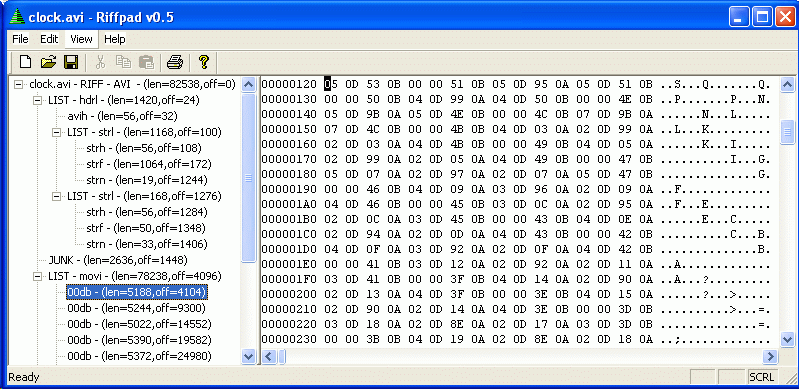Select strn chunk at off=1406
This screenshot has width=799, height=389.
pyautogui.click(x=146, y=244)
